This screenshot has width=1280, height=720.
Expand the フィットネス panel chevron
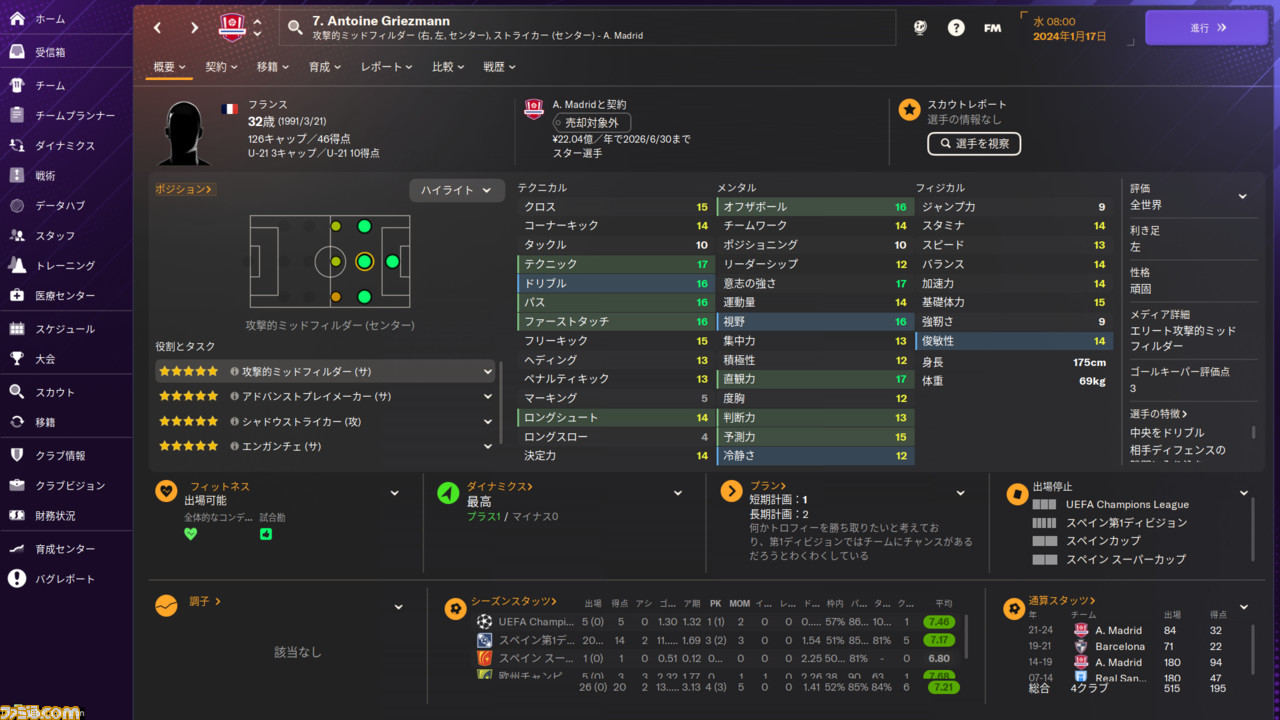pos(394,493)
